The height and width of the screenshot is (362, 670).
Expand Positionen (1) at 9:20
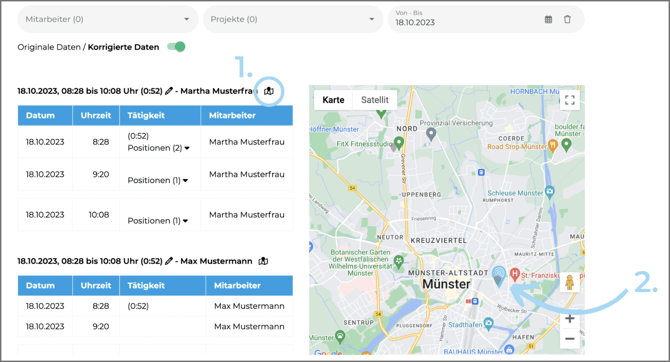158,180
